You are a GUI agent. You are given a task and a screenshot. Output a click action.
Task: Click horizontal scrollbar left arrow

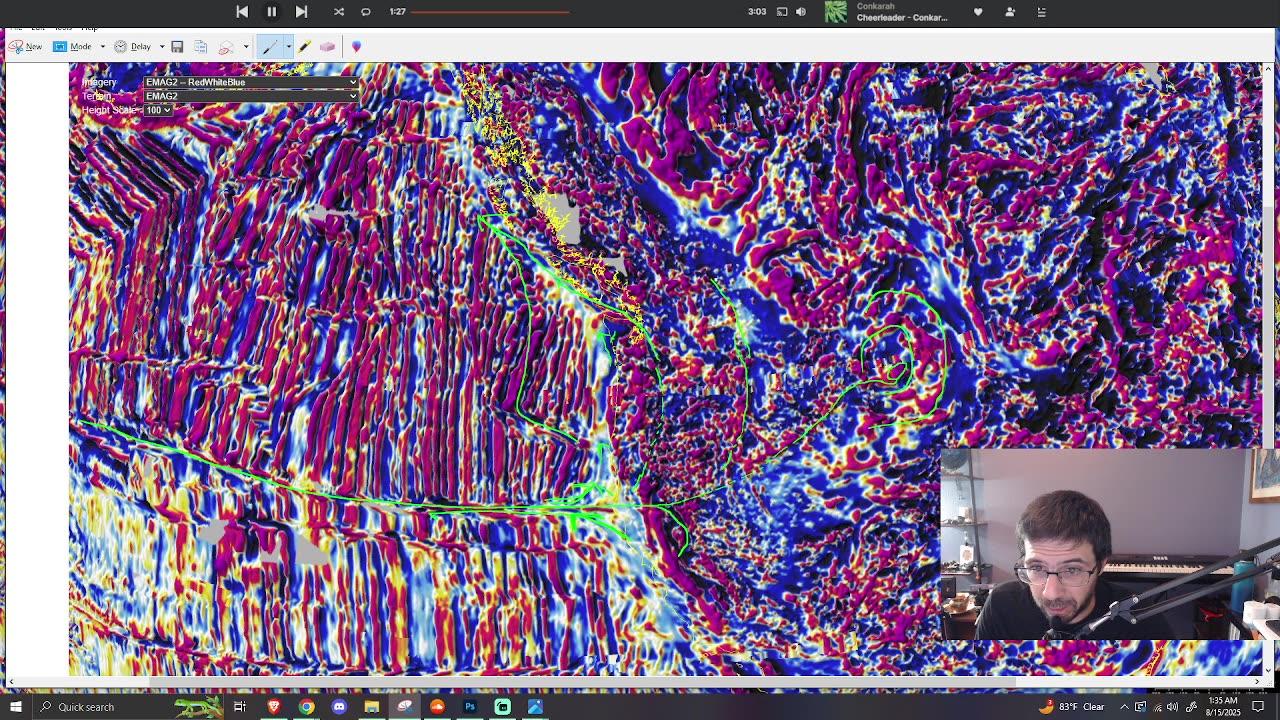coord(10,682)
